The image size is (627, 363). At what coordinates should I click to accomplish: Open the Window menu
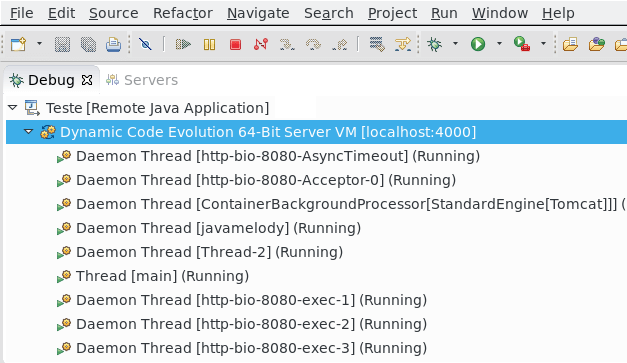[500, 13]
